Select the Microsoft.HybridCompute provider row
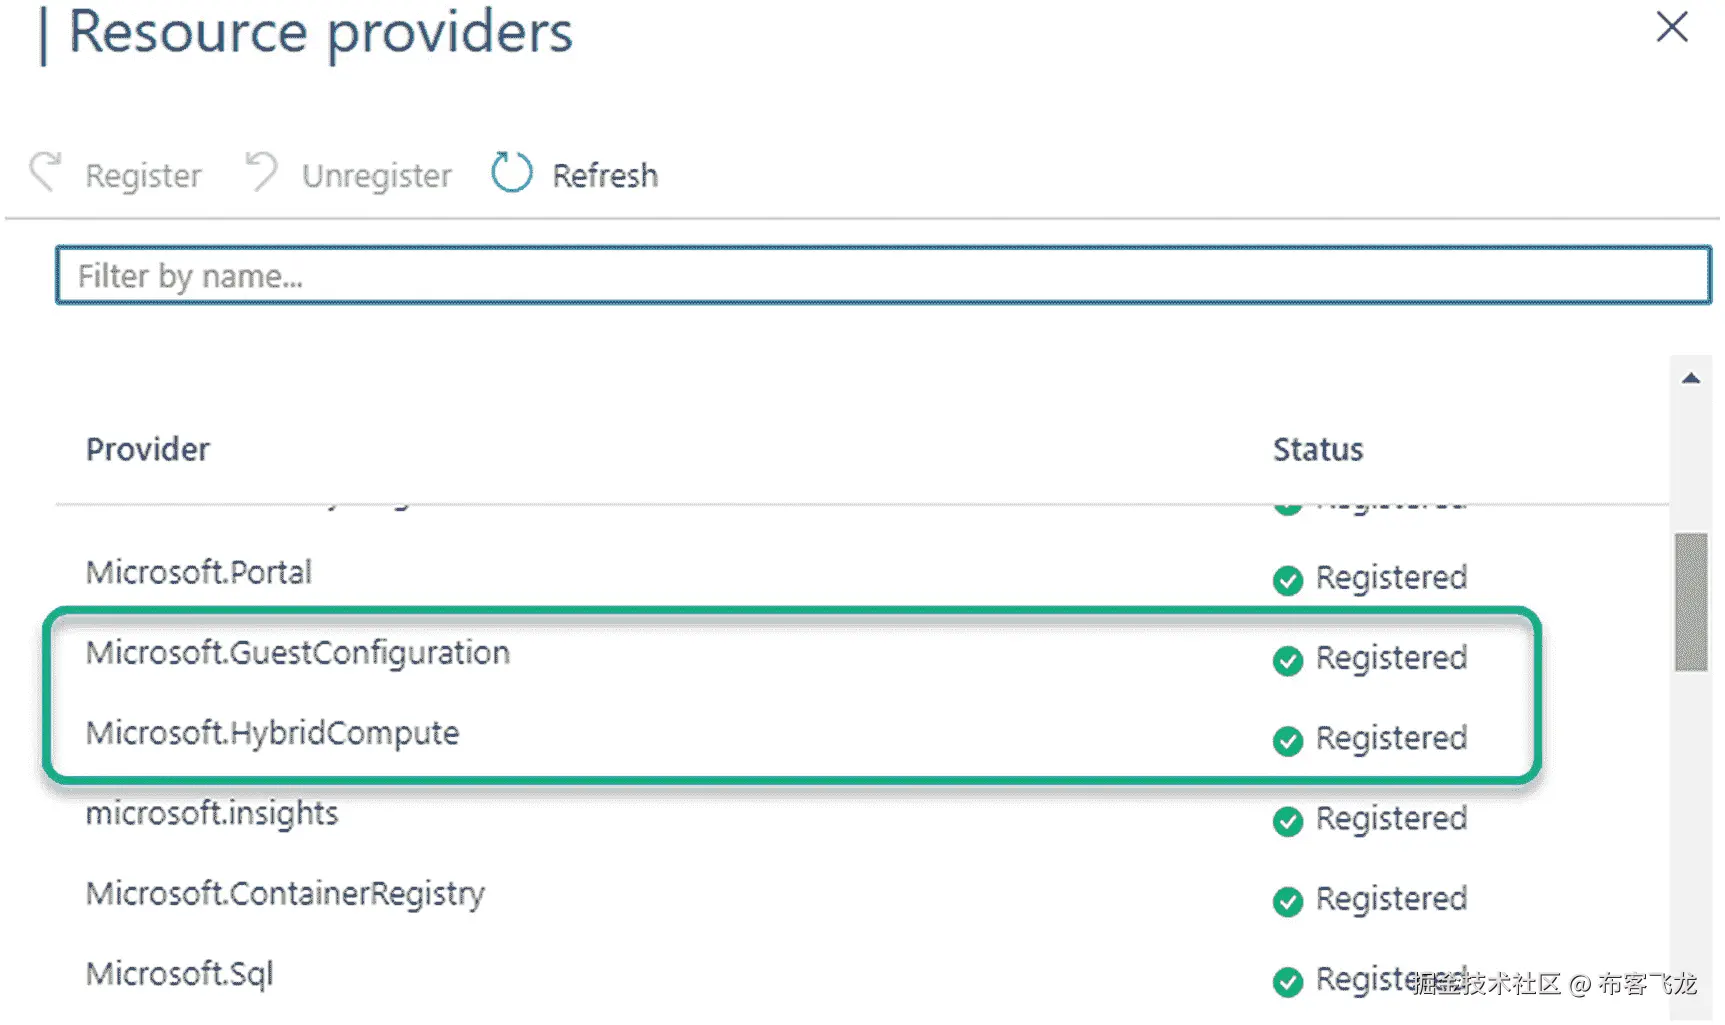 272,733
